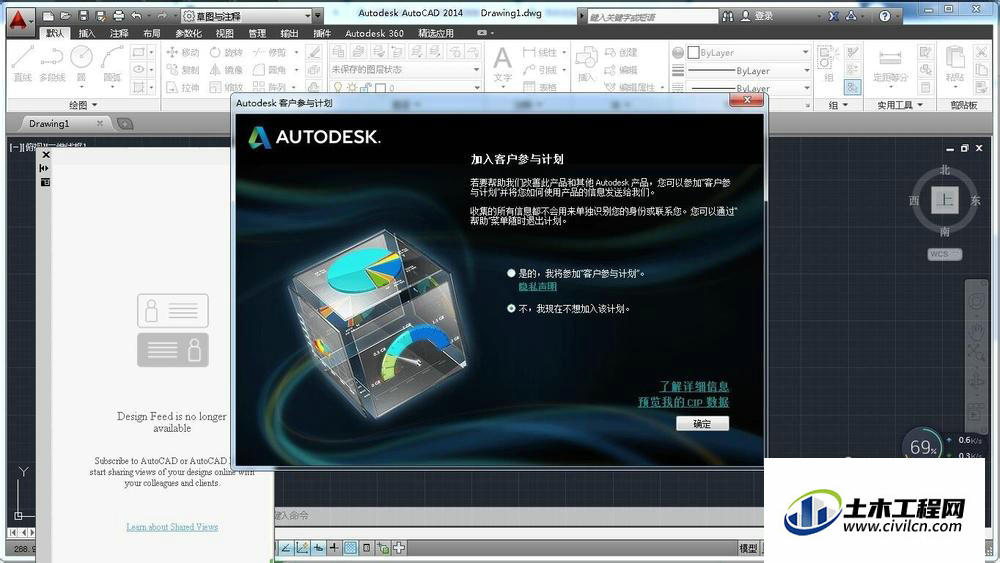Click the WCS button below the ViewCube
This screenshot has height=563, width=1000.
[945, 254]
